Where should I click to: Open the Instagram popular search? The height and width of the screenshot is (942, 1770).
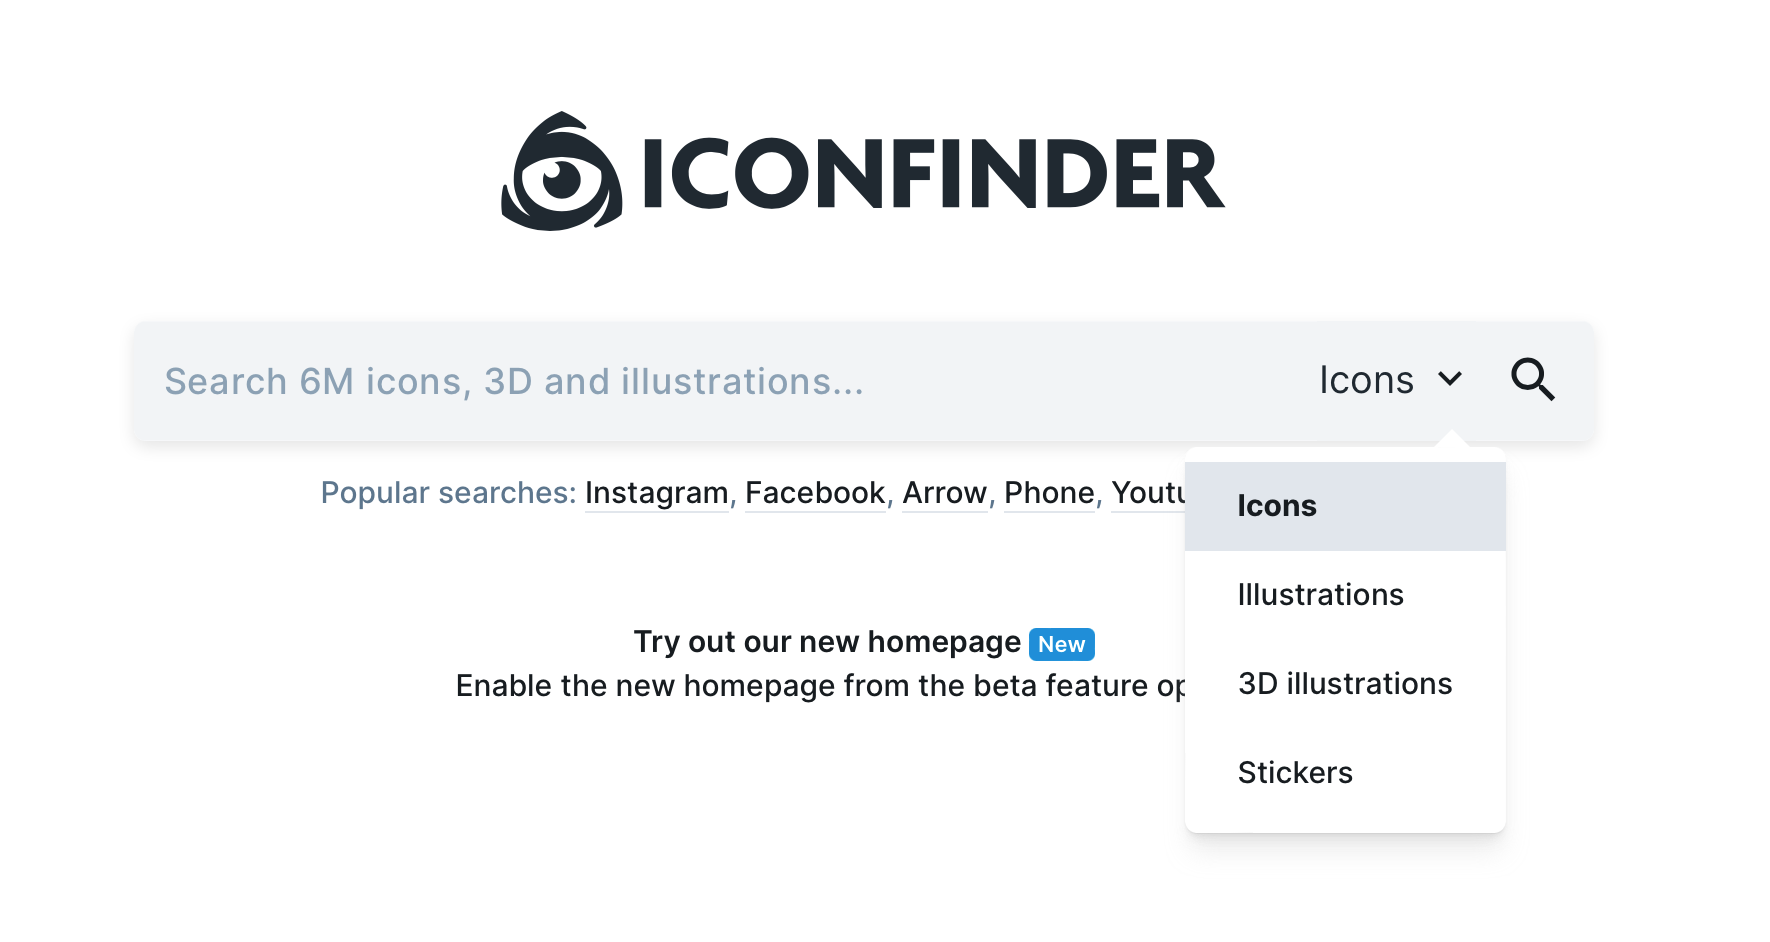[x=656, y=493]
